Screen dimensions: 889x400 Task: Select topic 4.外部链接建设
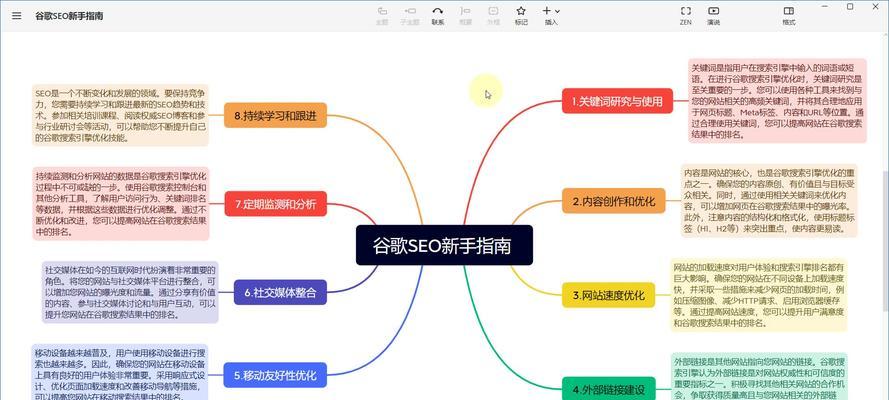pyautogui.click(x=608, y=389)
